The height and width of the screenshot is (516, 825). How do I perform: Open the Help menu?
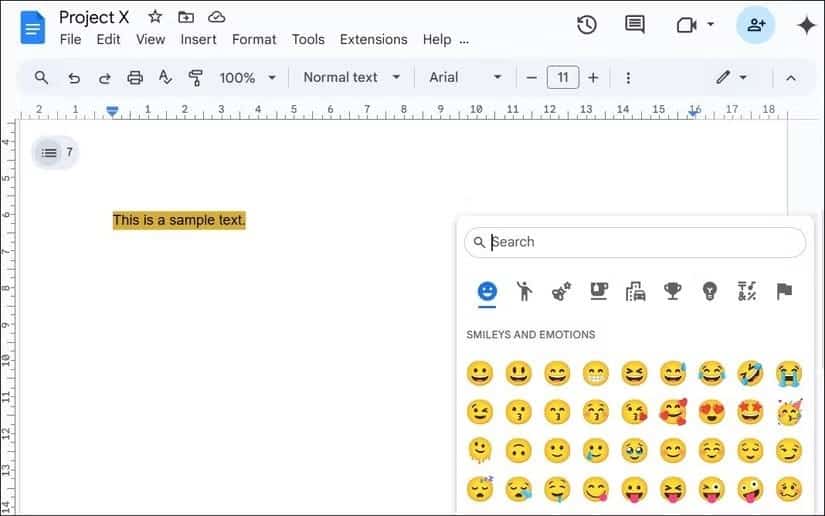[x=437, y=39]
